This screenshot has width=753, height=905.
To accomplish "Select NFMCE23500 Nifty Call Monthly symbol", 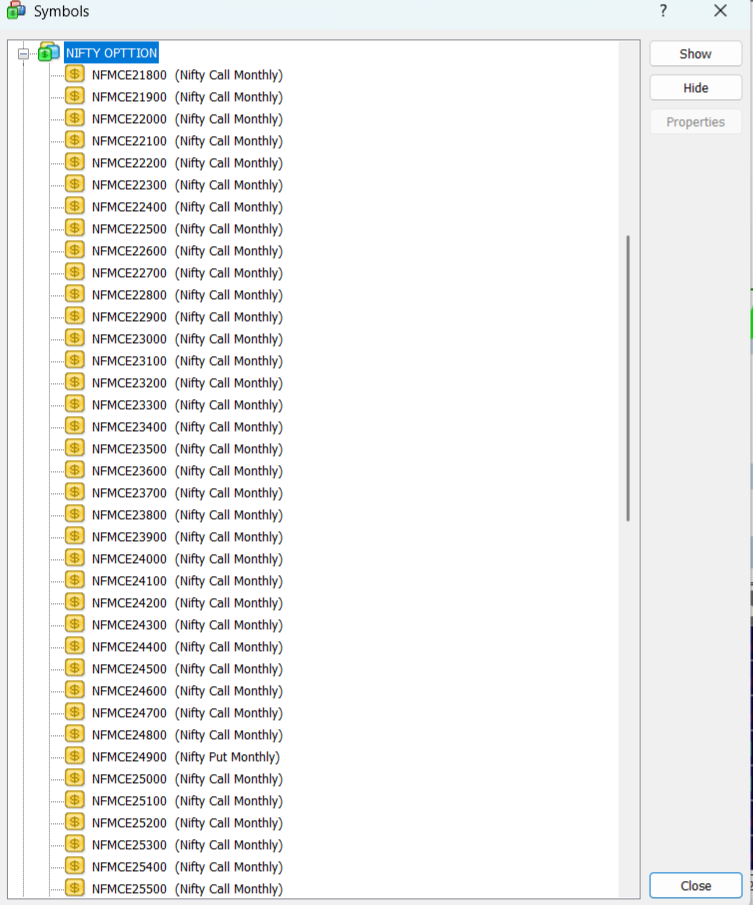I will pos(187,449).
